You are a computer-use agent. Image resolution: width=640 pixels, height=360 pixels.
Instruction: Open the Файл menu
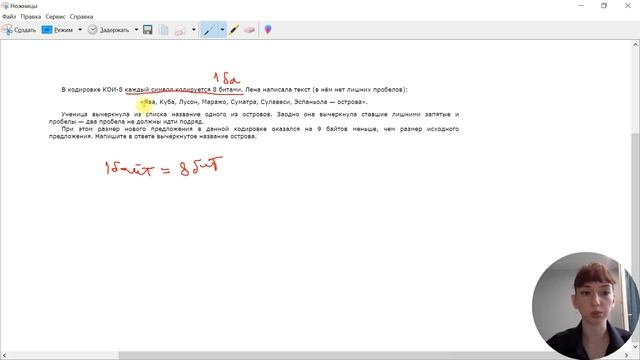(x=9, y=17)
